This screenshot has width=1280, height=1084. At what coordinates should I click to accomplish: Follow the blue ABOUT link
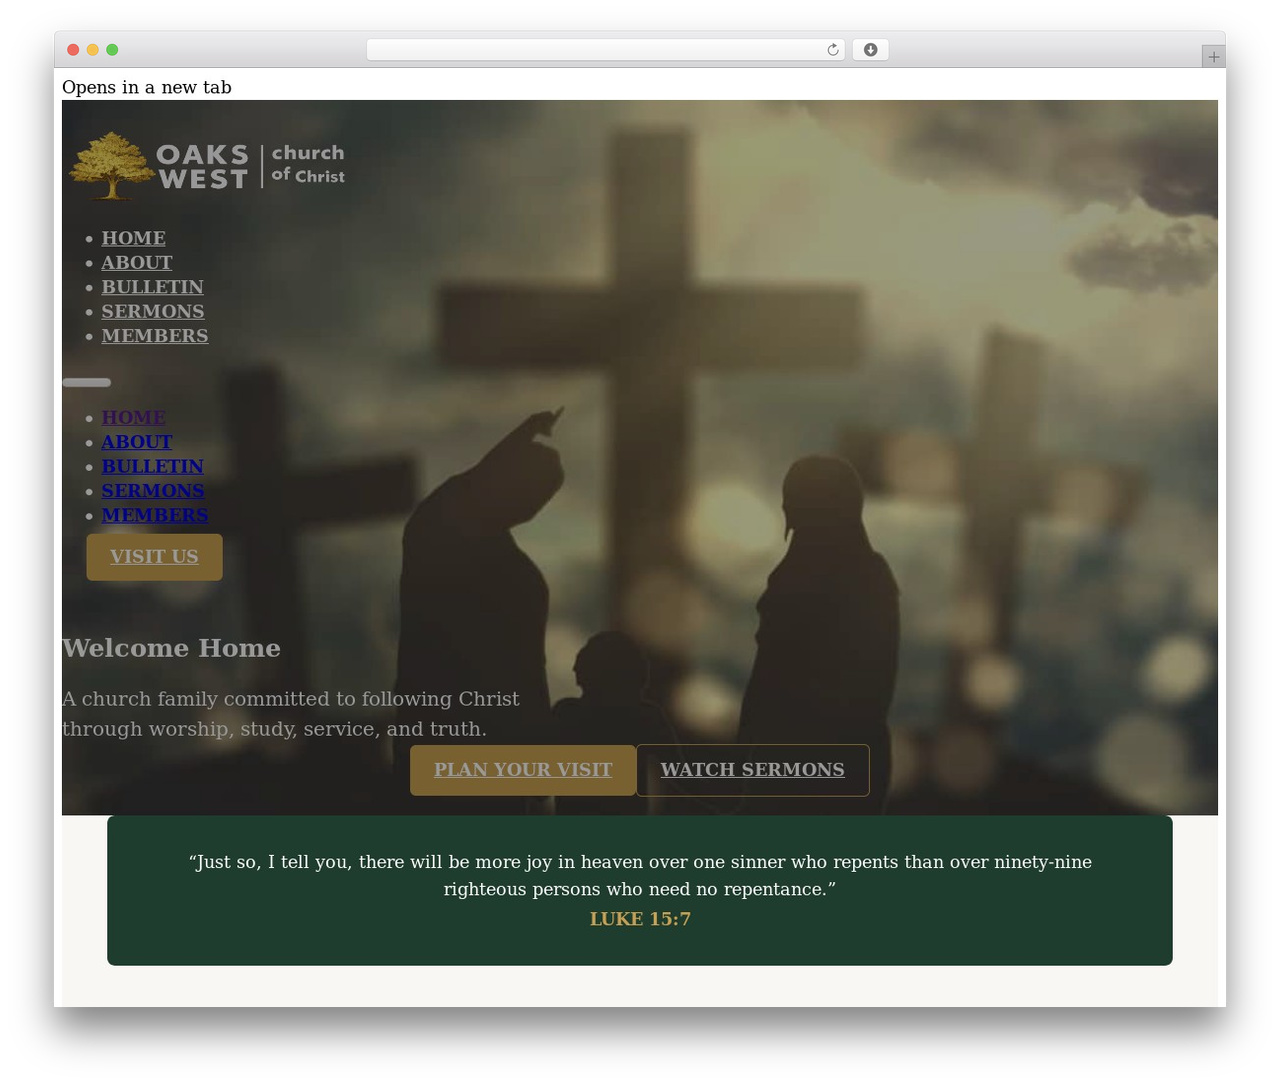coord(137,441)
